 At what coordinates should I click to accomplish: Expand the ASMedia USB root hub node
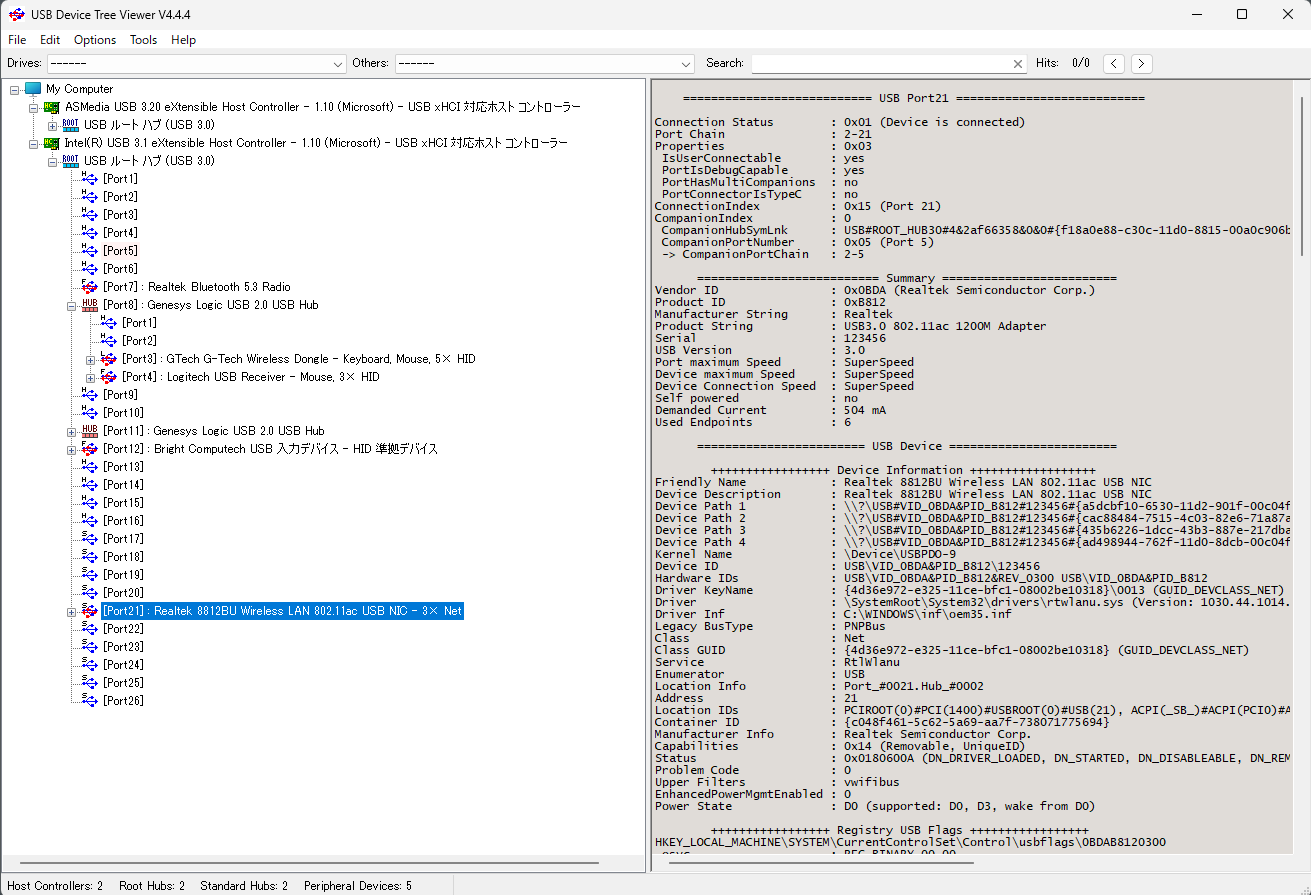pos(53,125)
